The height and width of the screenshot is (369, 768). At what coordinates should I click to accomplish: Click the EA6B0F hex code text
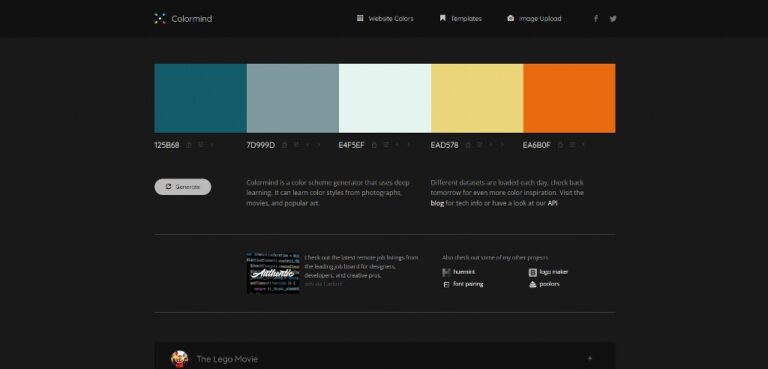[x=537, y=145]
